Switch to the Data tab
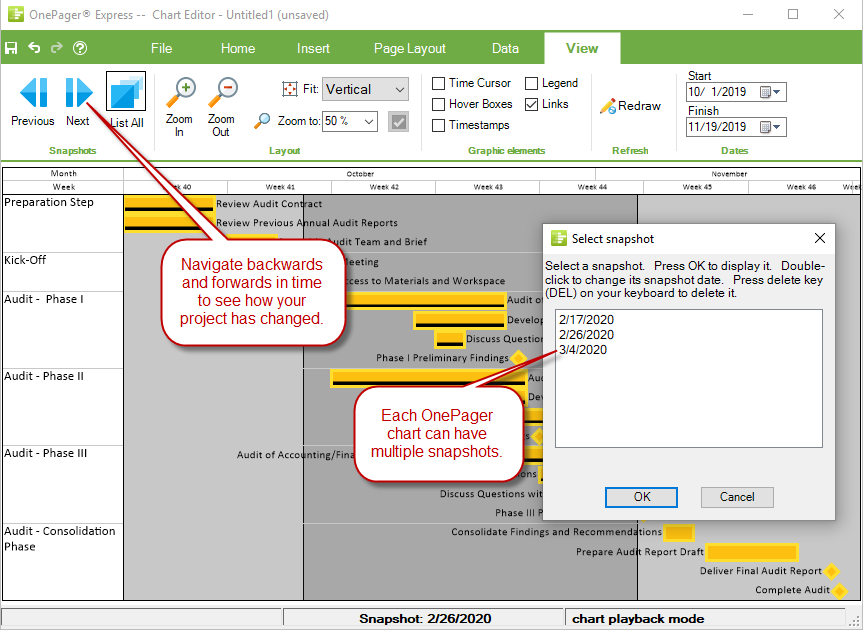This screenshot has height=630, width=863. [x=505, y=48]
